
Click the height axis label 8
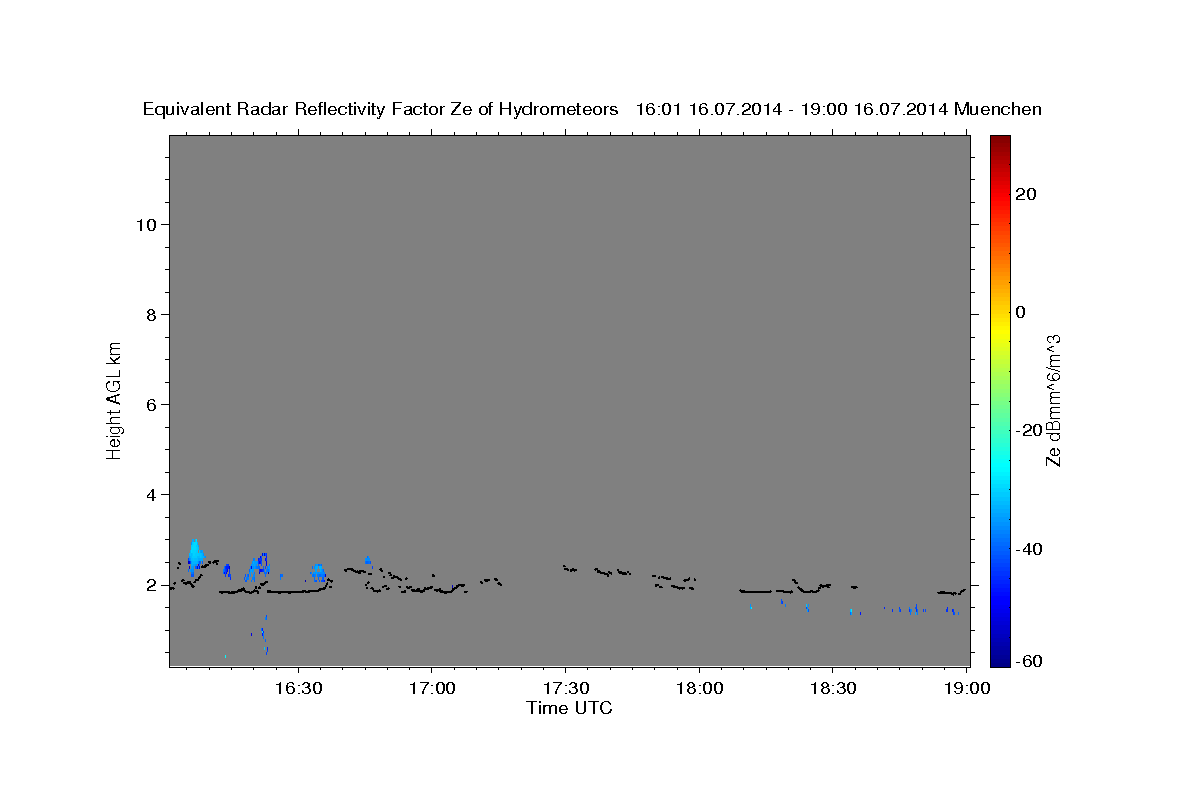click(x=149, y=315)
